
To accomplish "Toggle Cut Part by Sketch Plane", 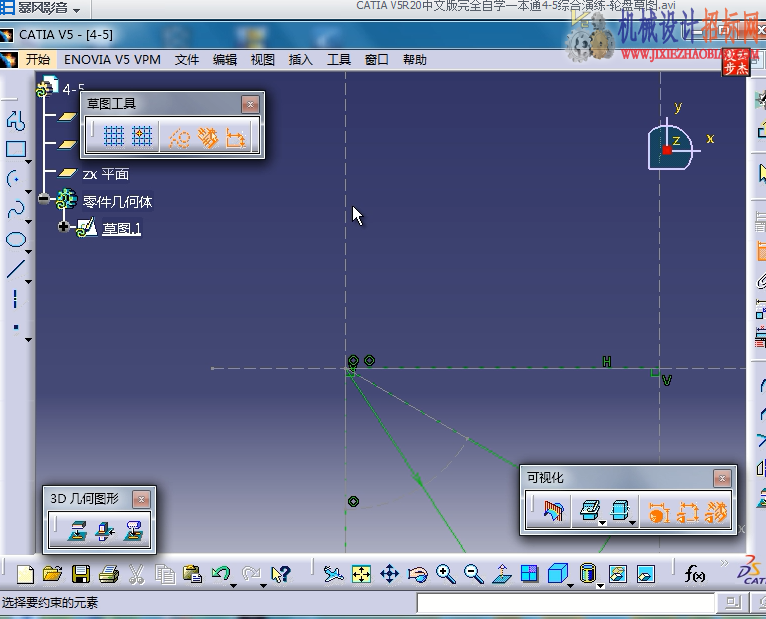I will [554, 512].
